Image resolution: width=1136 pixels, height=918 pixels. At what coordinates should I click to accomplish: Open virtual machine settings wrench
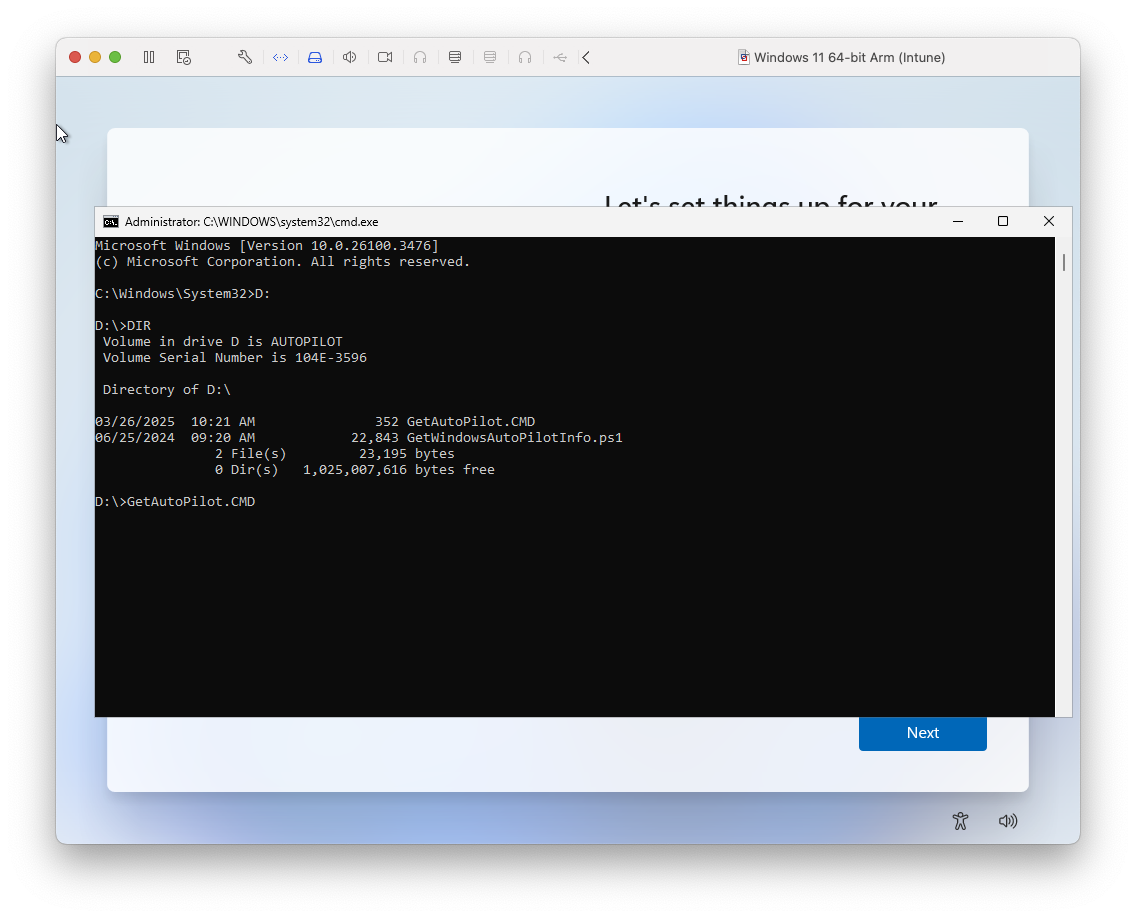245,57
